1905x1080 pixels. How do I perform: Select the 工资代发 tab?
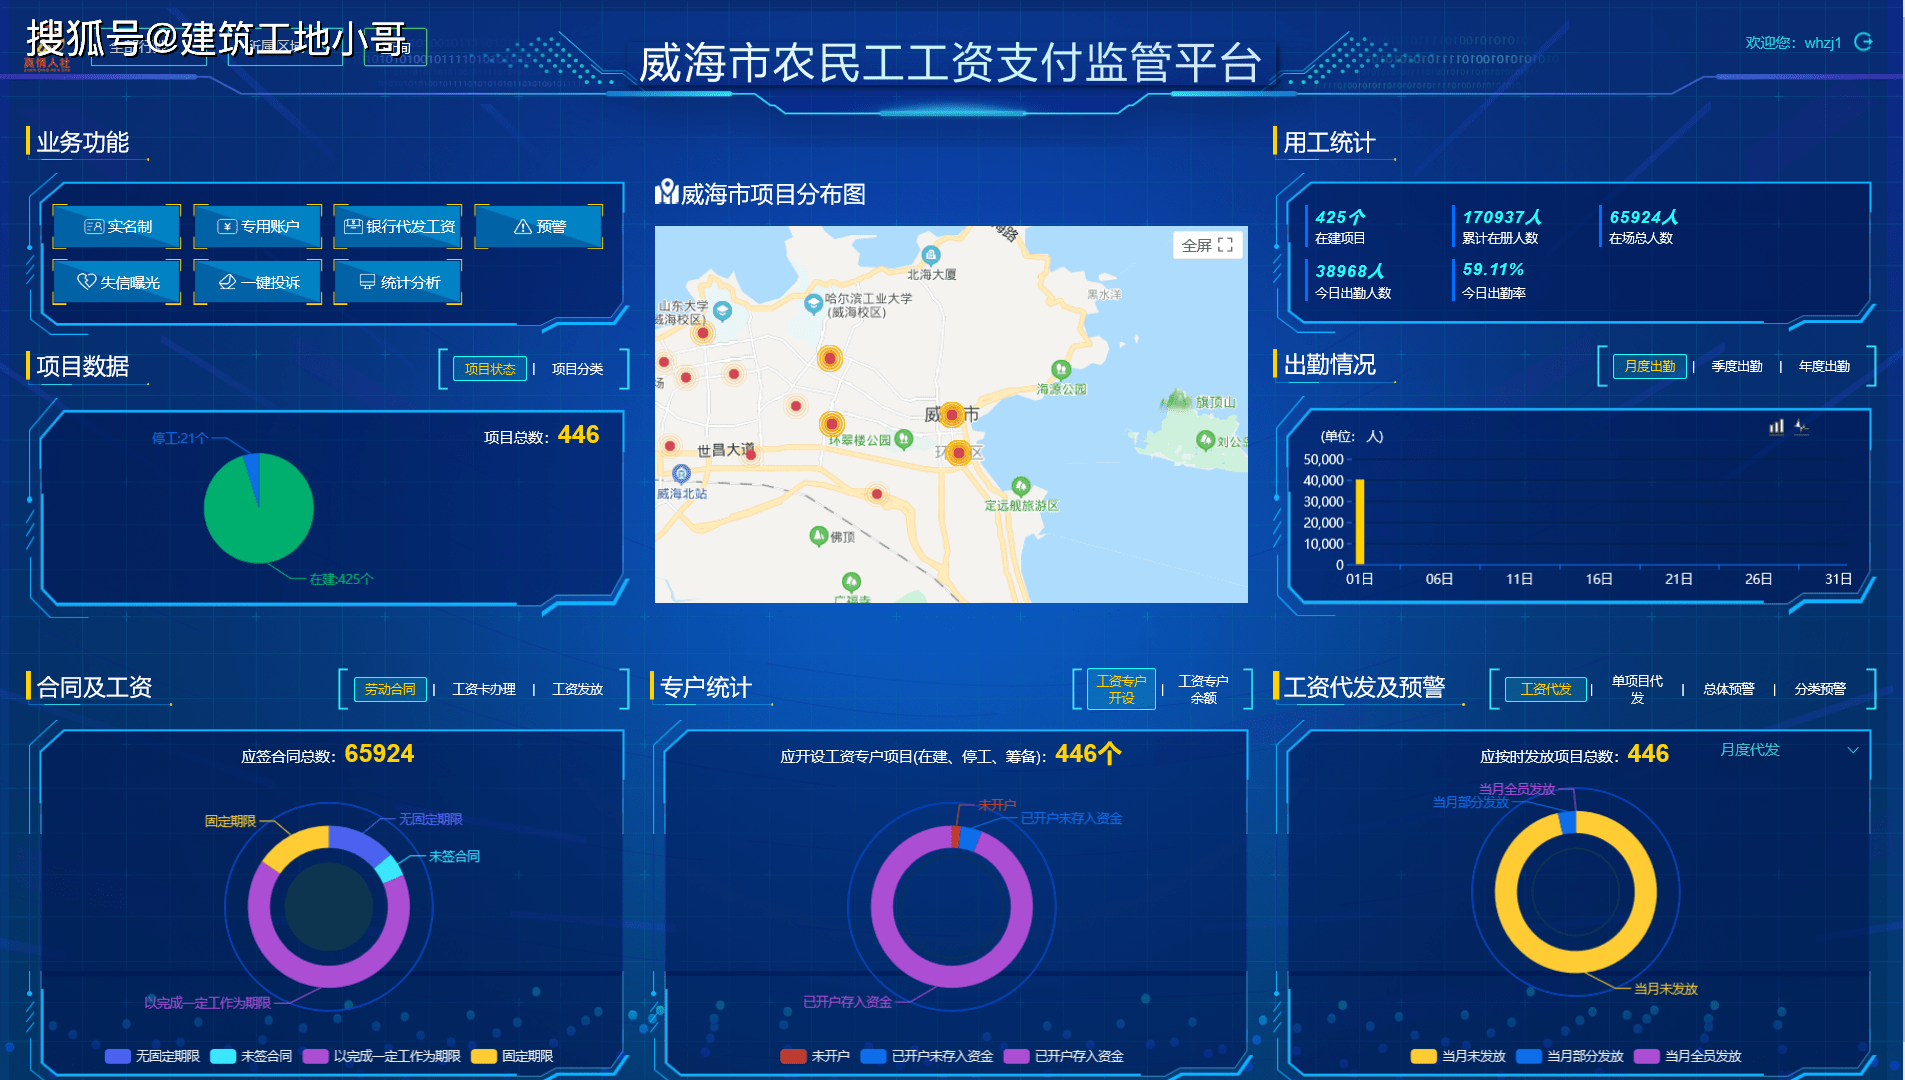coord(1546,689)
